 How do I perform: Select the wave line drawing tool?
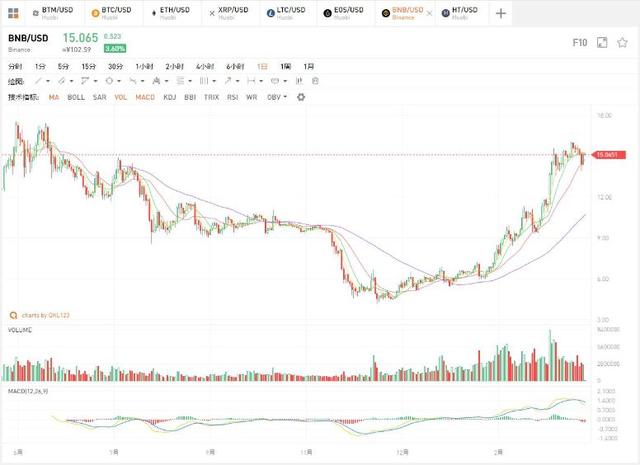[133, 81]
